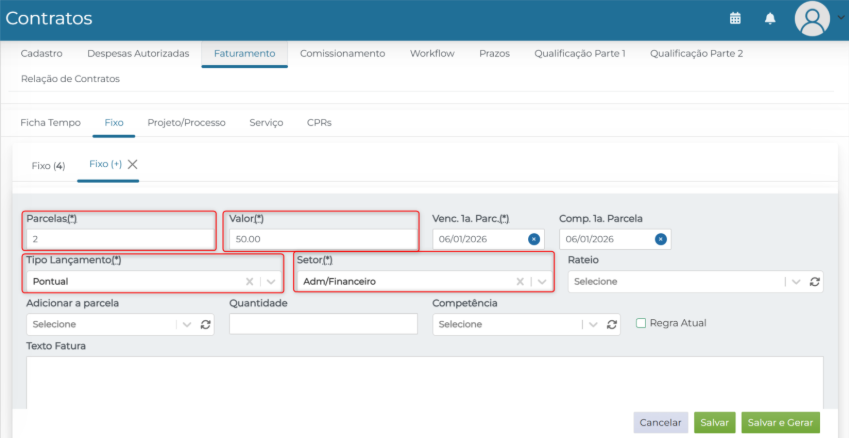Focus the Valor input field
849x438 pixels.
pos(323,239)
